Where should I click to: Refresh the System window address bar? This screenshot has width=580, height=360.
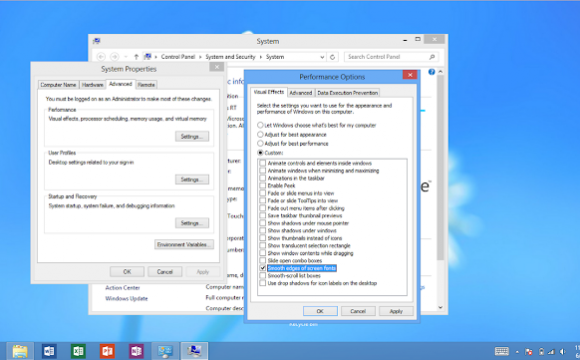(332, 57)
